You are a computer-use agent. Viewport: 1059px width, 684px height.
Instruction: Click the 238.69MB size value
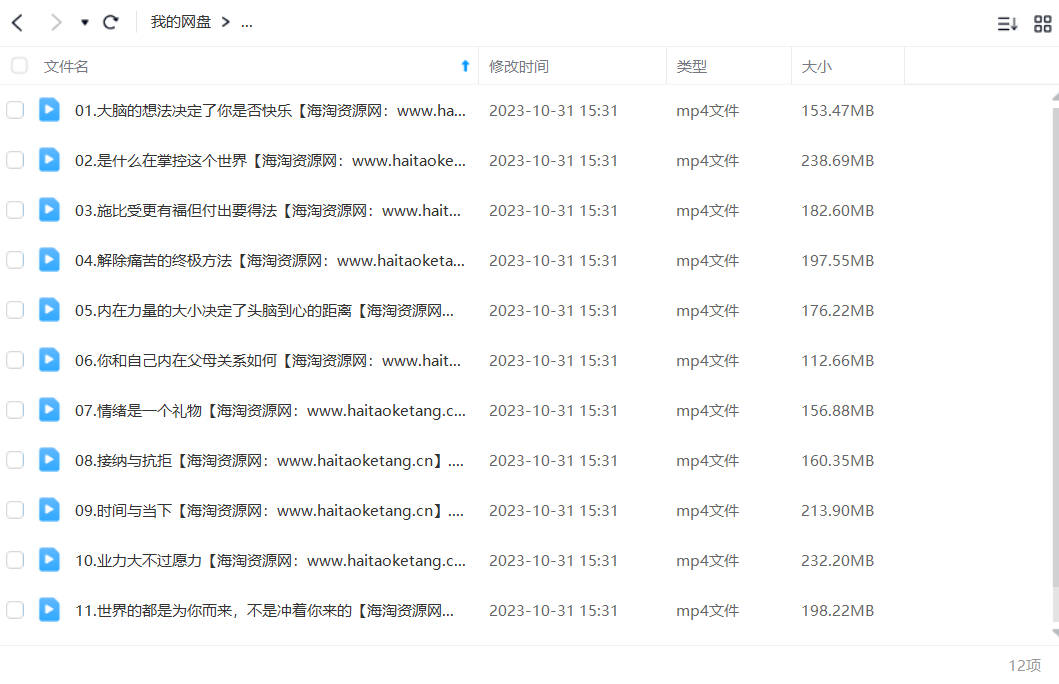837,161
